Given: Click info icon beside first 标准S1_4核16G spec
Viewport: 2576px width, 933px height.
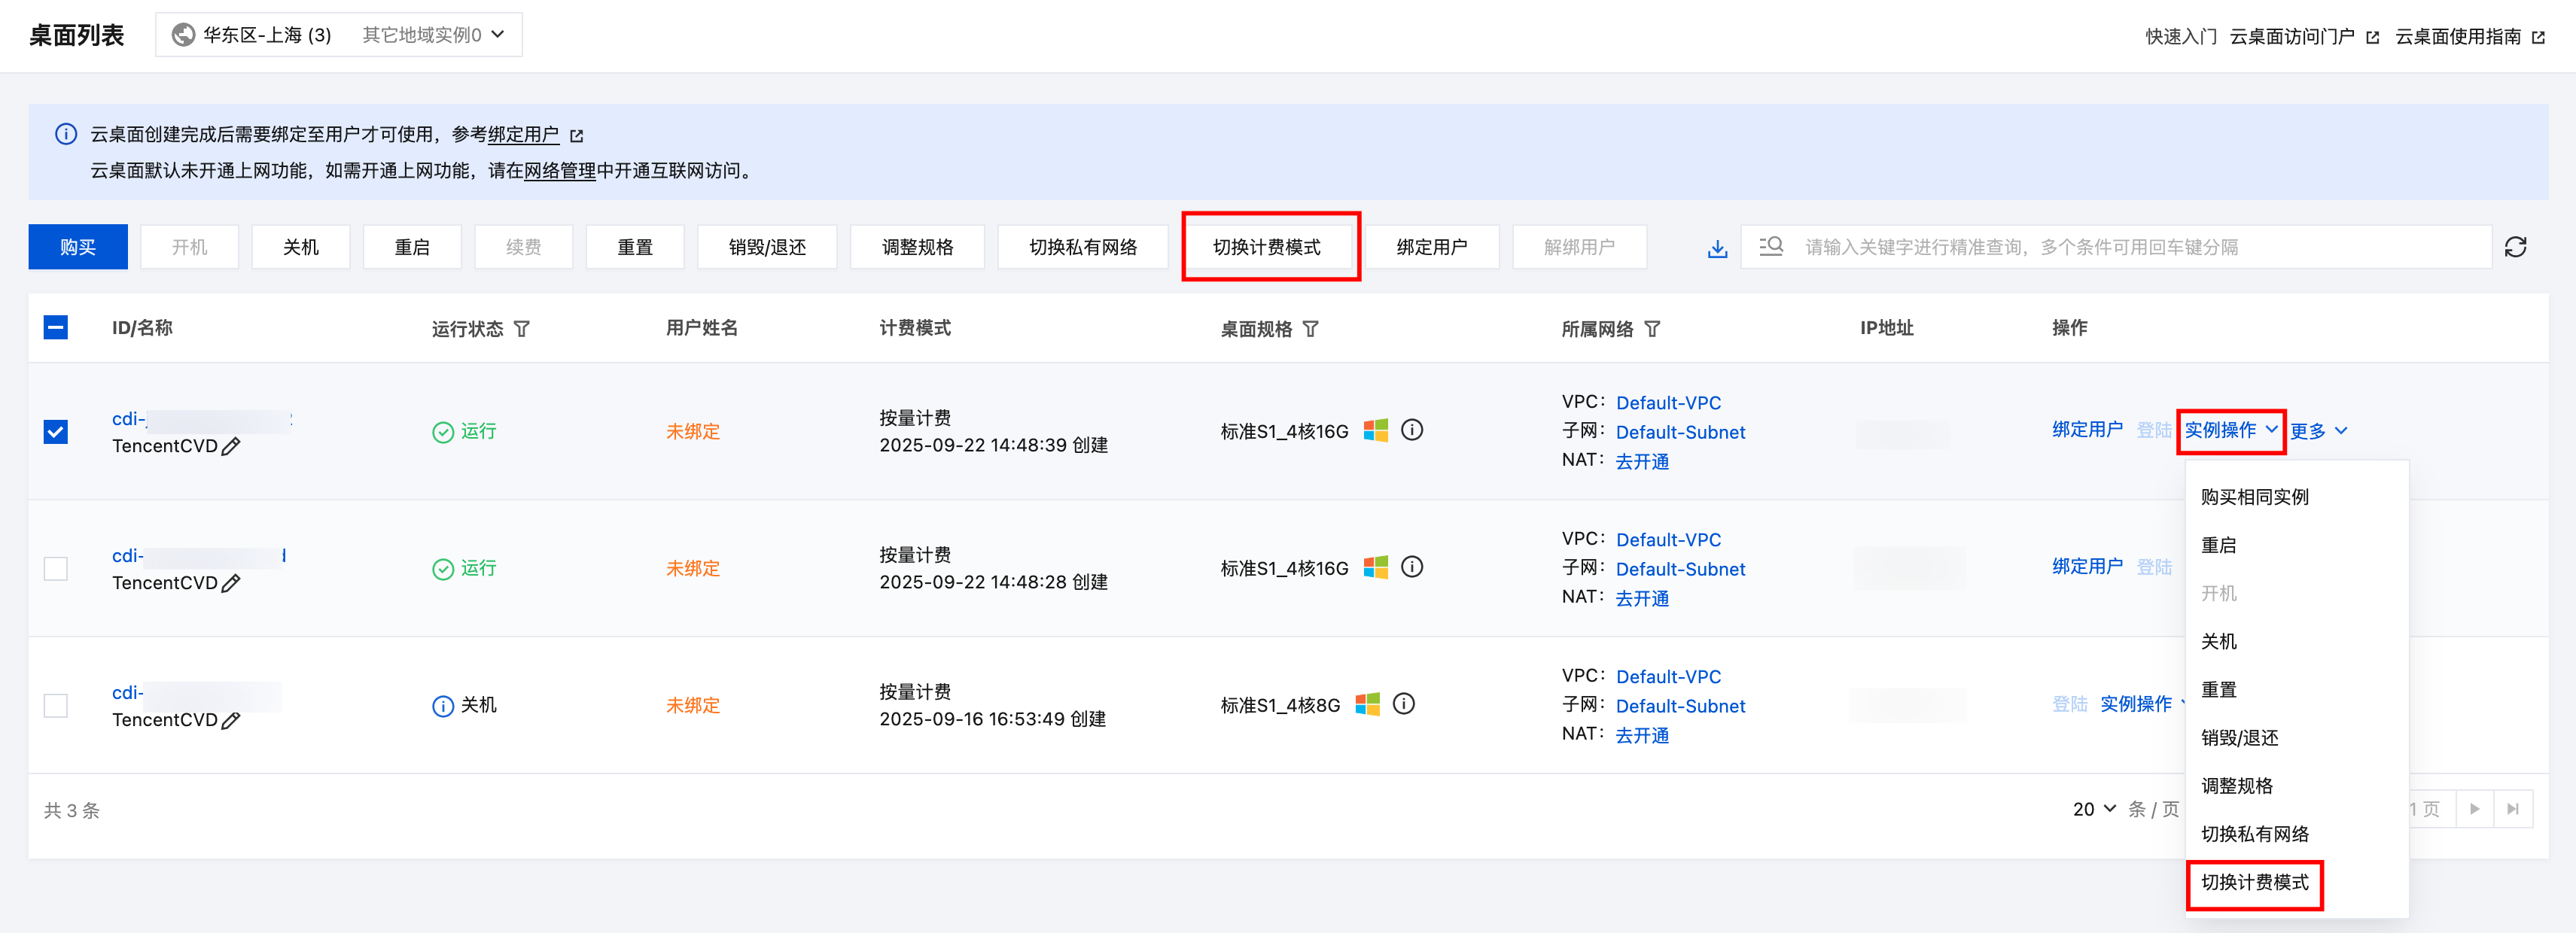Looking at the screenshot, I should point(1411,430).
